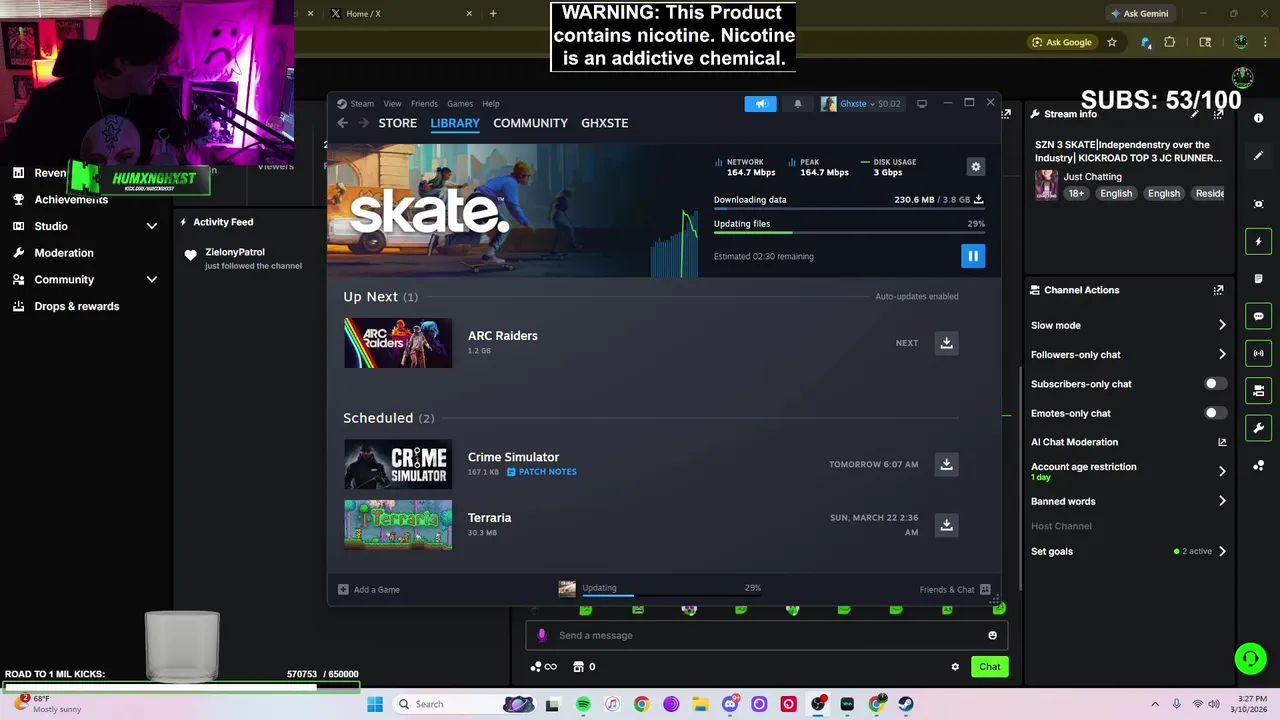Bookmark this page with star icon
1280x720 pixels.
[x=1112, y=42]
